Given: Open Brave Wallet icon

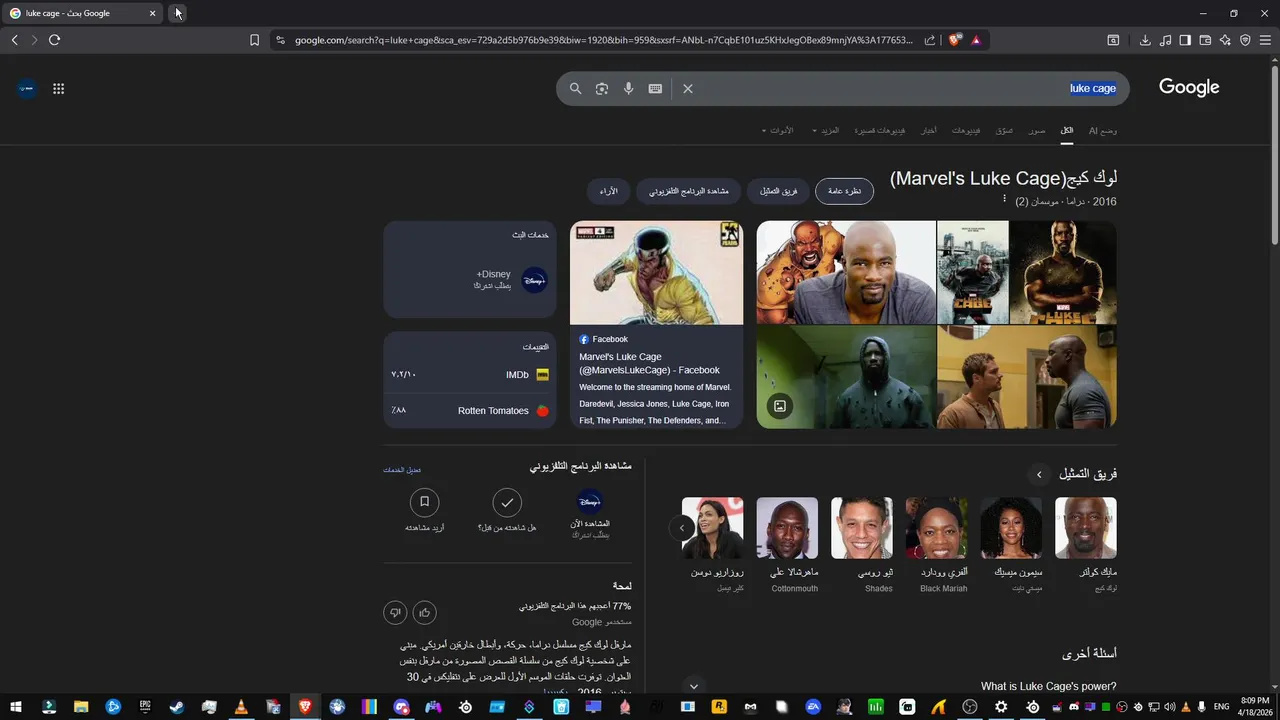Looking at the screenshot, I should (1205, 40).
